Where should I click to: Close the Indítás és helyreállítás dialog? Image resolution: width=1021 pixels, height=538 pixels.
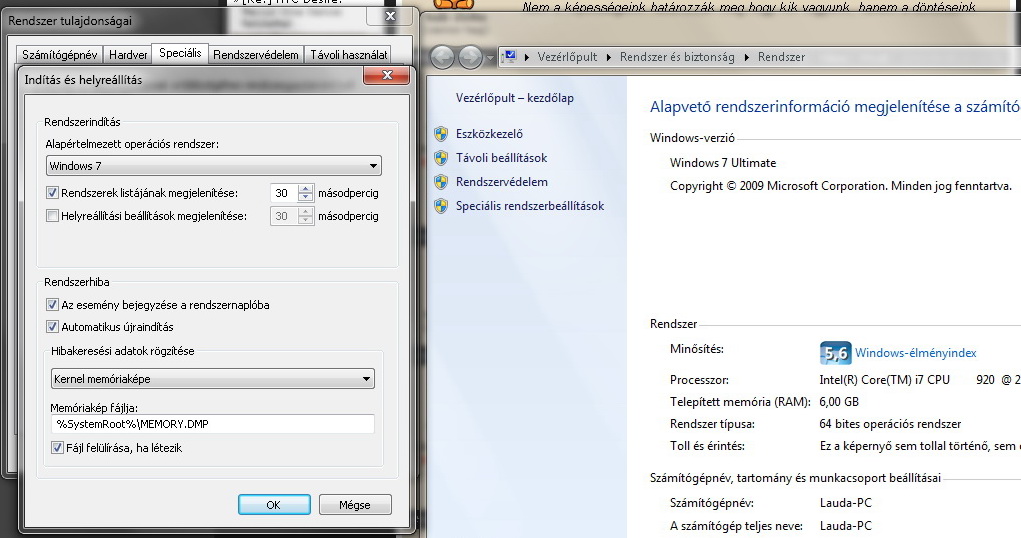387,76
